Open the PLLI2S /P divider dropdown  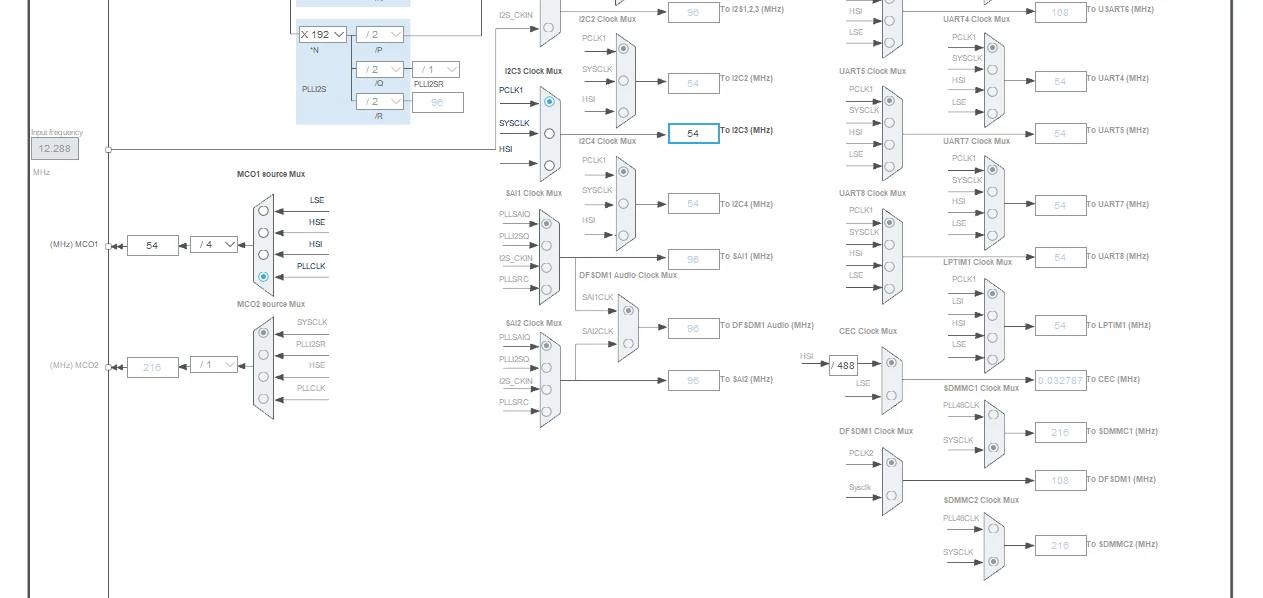click(x=380, y=35)
